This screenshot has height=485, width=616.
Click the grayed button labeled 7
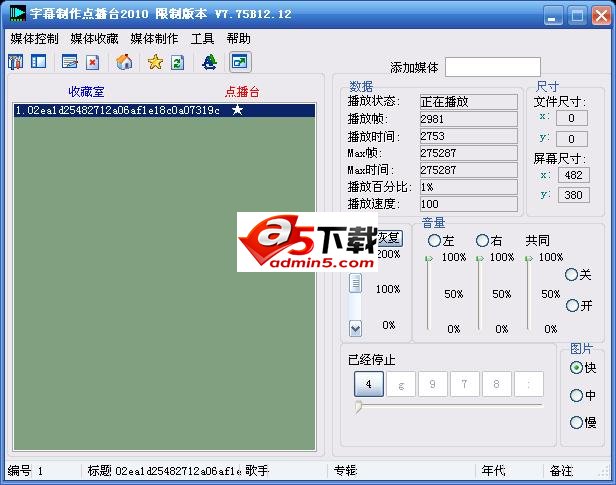(x=465, y=384)
